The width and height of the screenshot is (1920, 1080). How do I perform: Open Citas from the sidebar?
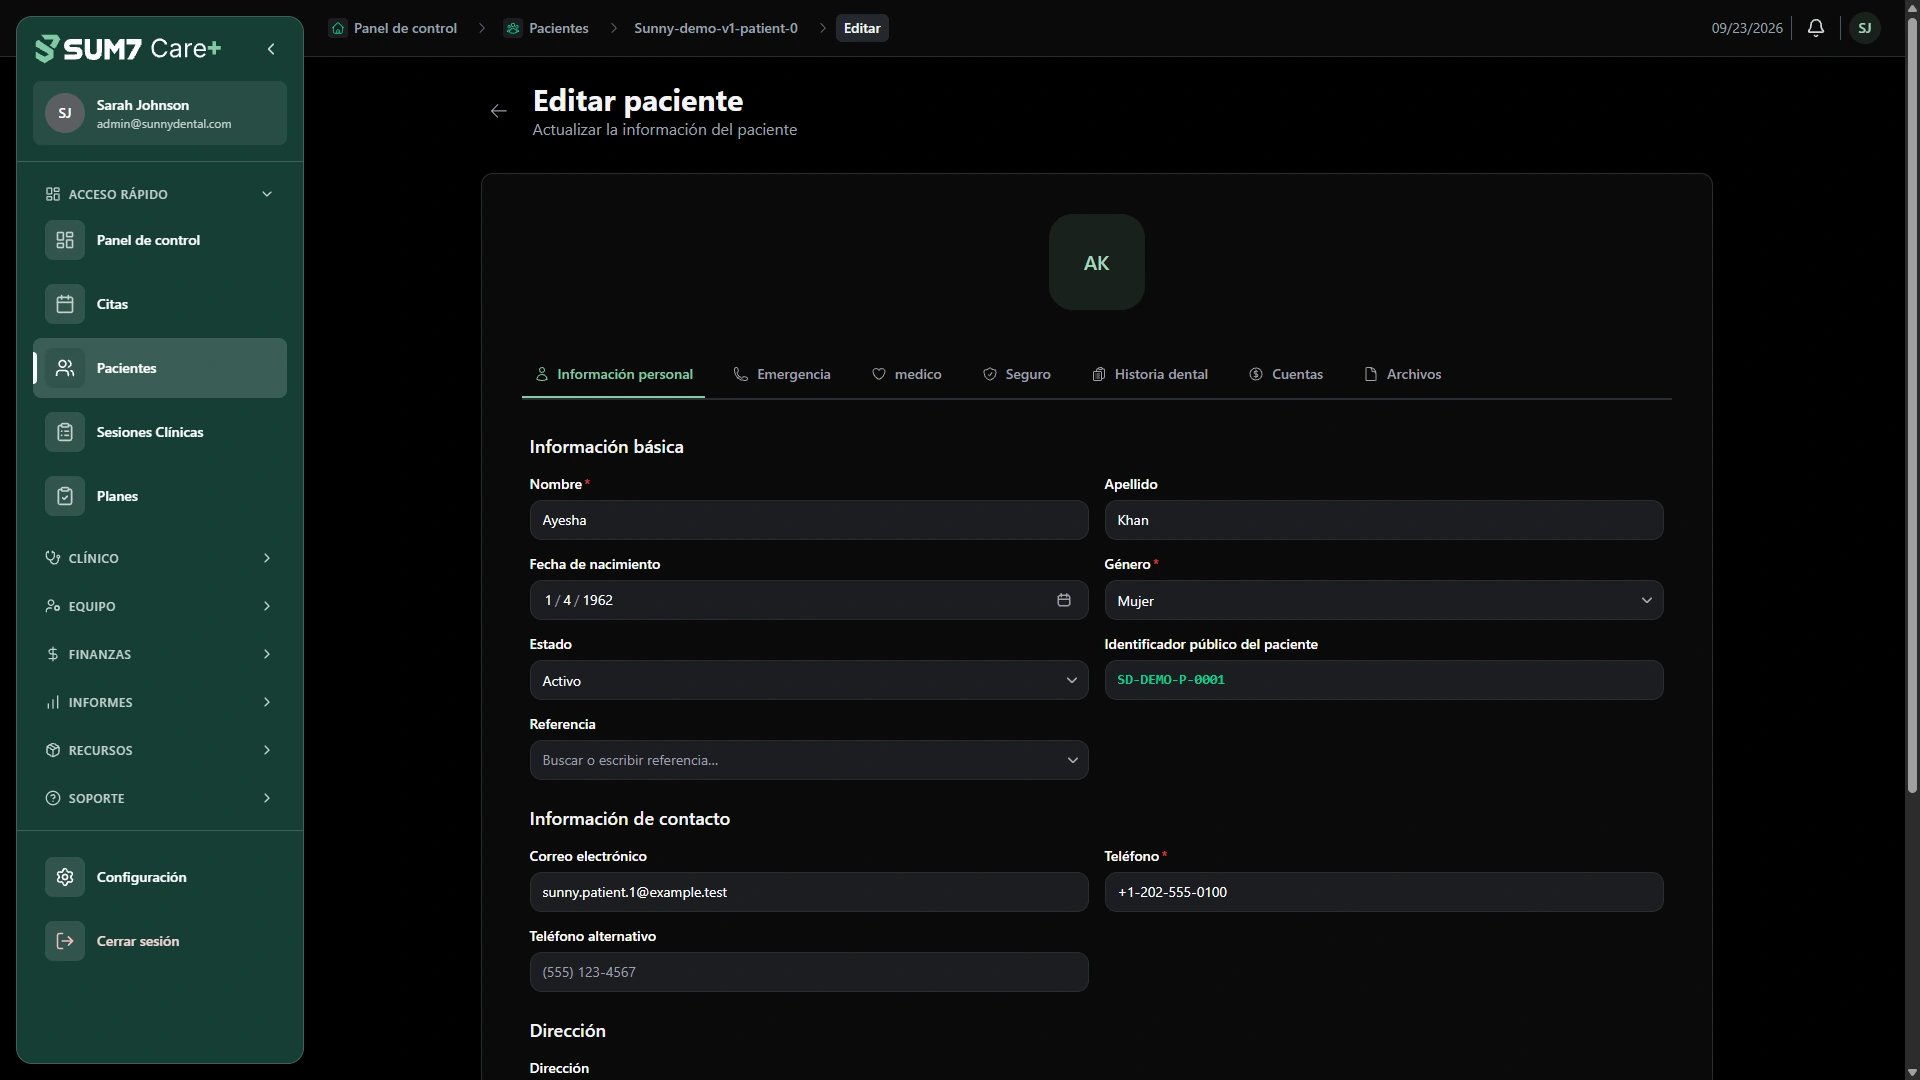coord(160,304)
